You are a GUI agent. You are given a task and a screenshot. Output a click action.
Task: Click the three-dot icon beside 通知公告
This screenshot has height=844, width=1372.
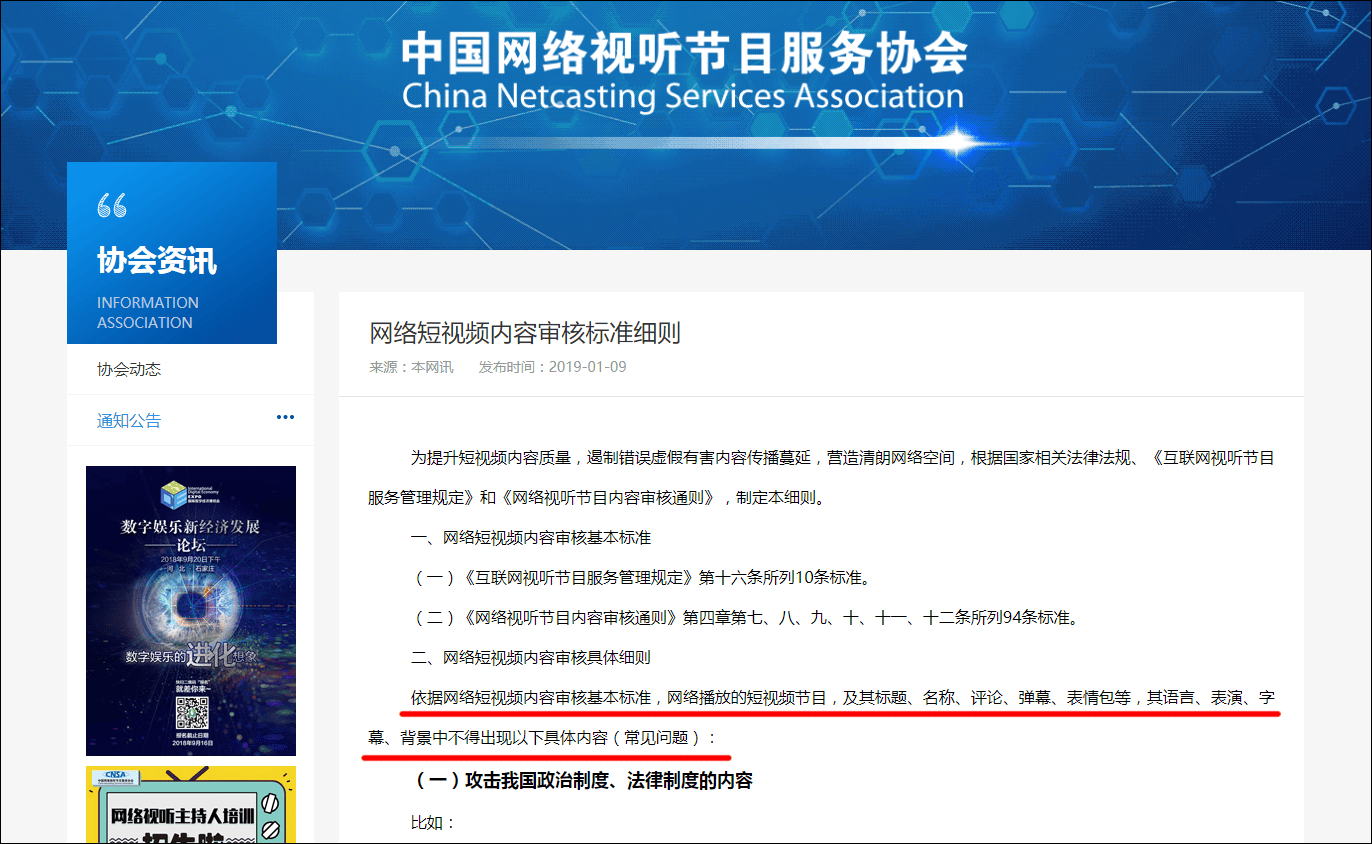pos(285,417)
